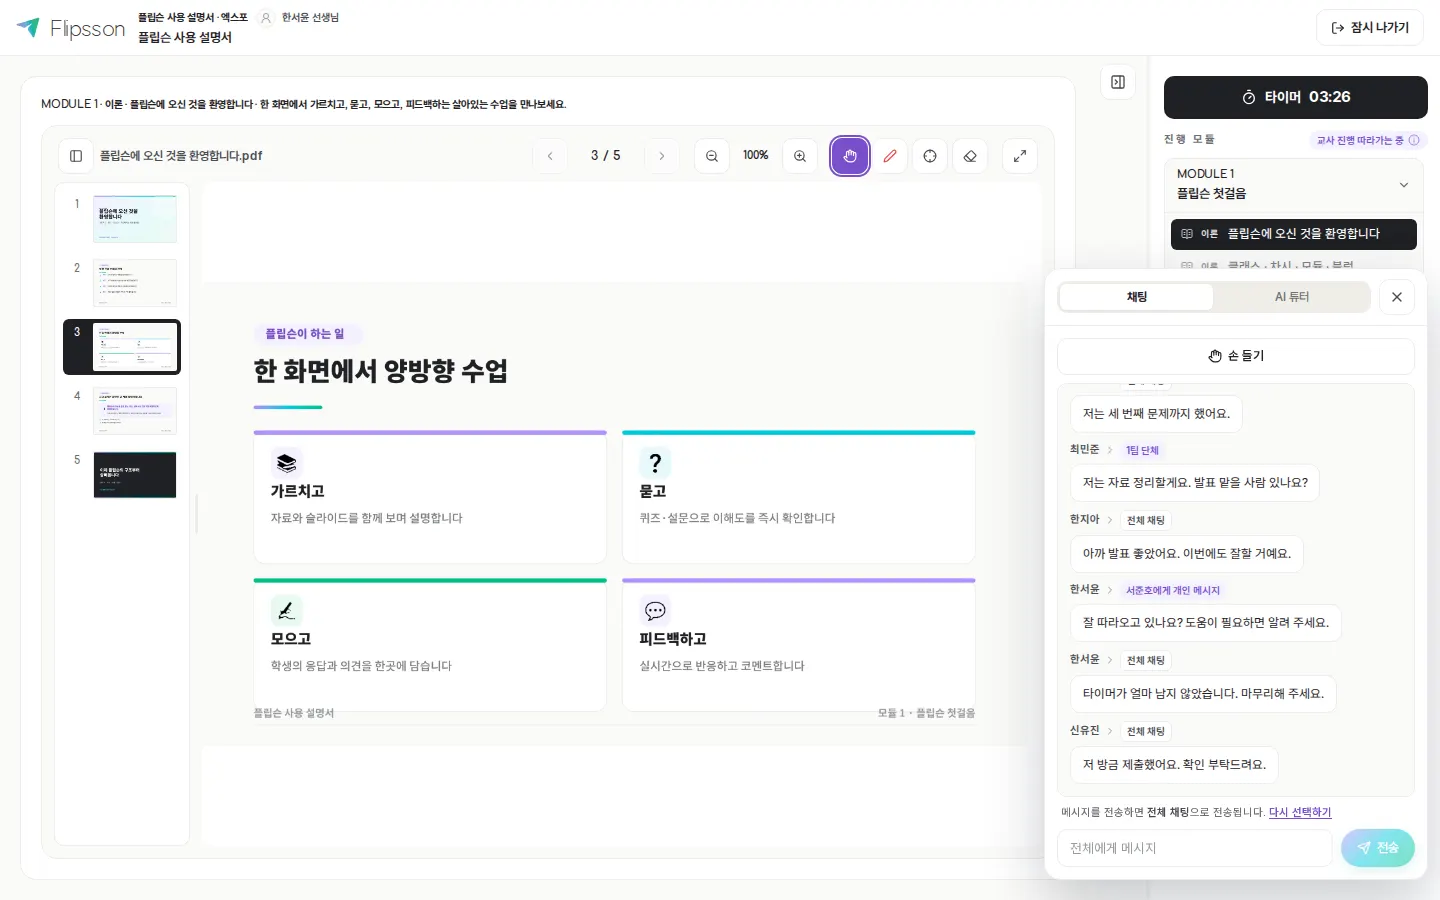Collapse the right side panel
The image size is (1440, 900).
pyautogui.click(x=1118, y=82)
